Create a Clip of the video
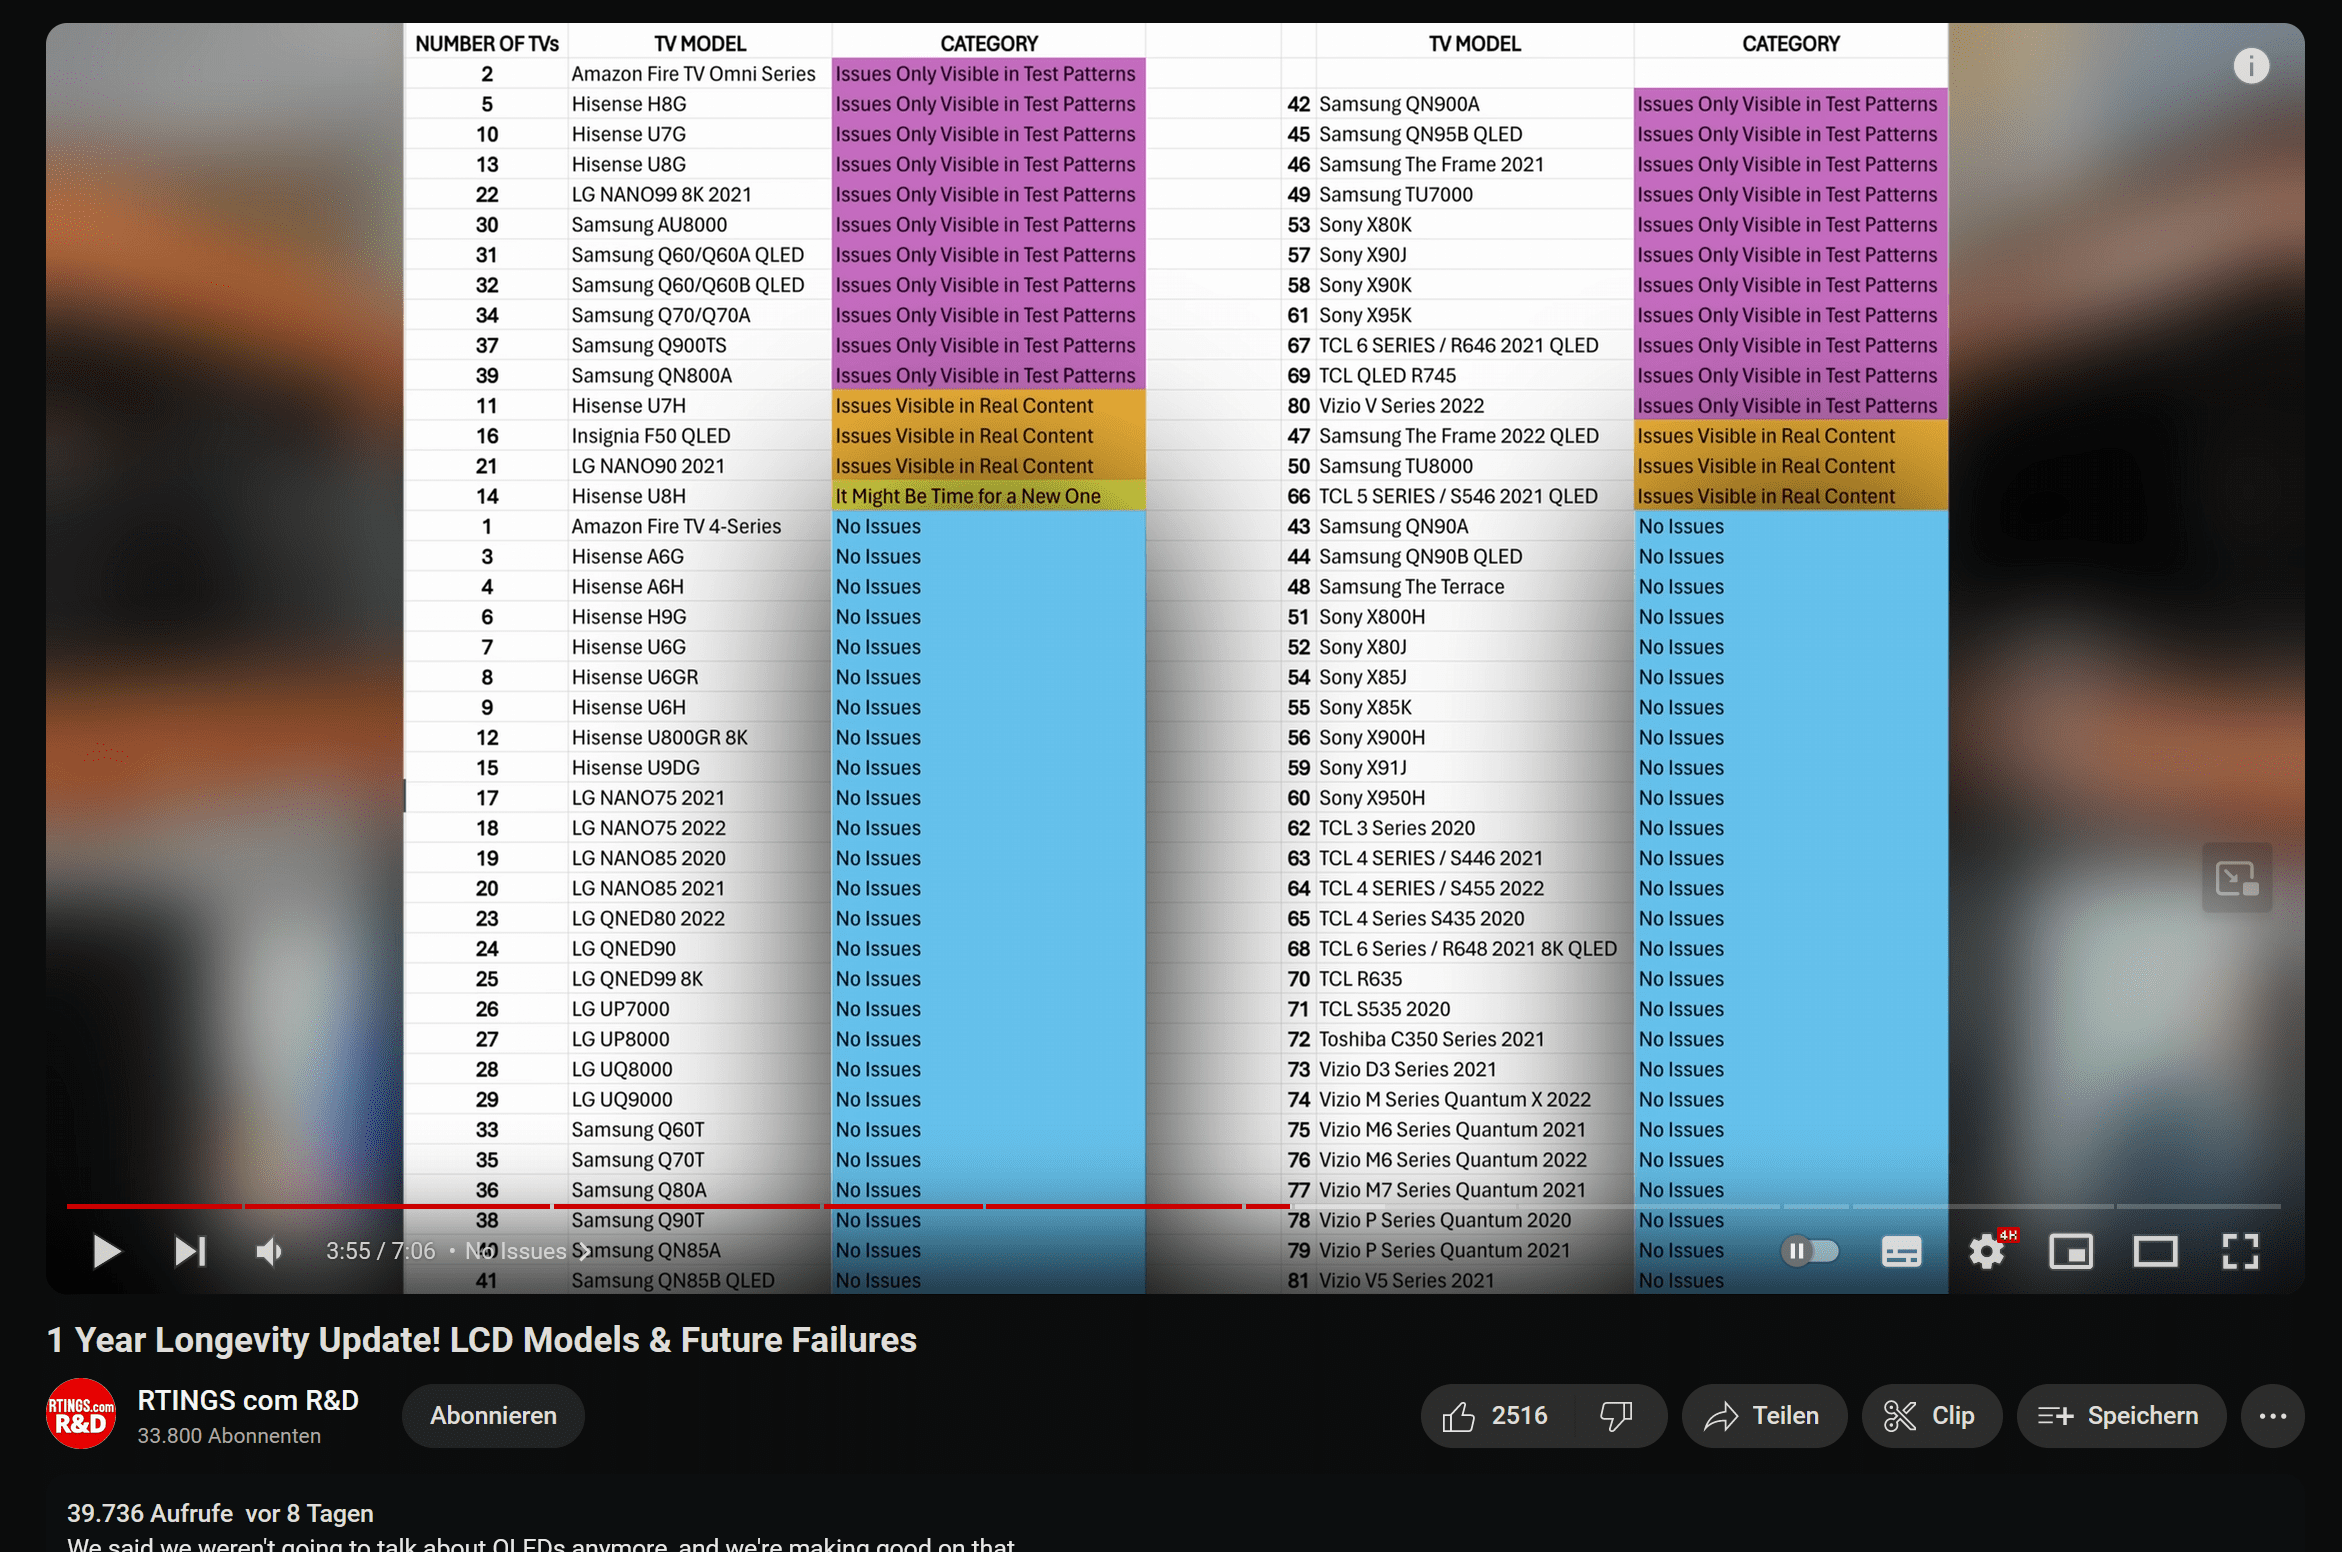Image resolution: width=2342 pixels, height=1552 pixels. click(1930, 1415)
